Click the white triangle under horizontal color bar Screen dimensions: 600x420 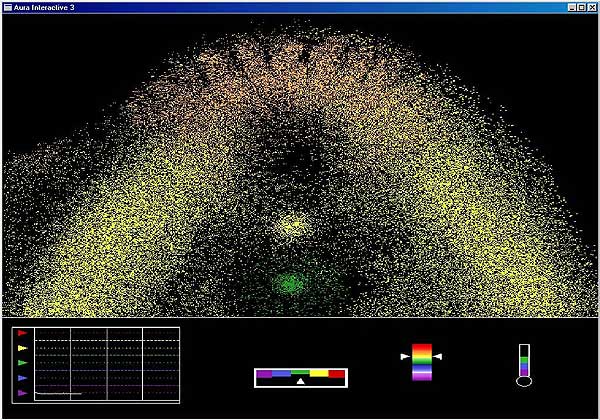click(300, 381)
